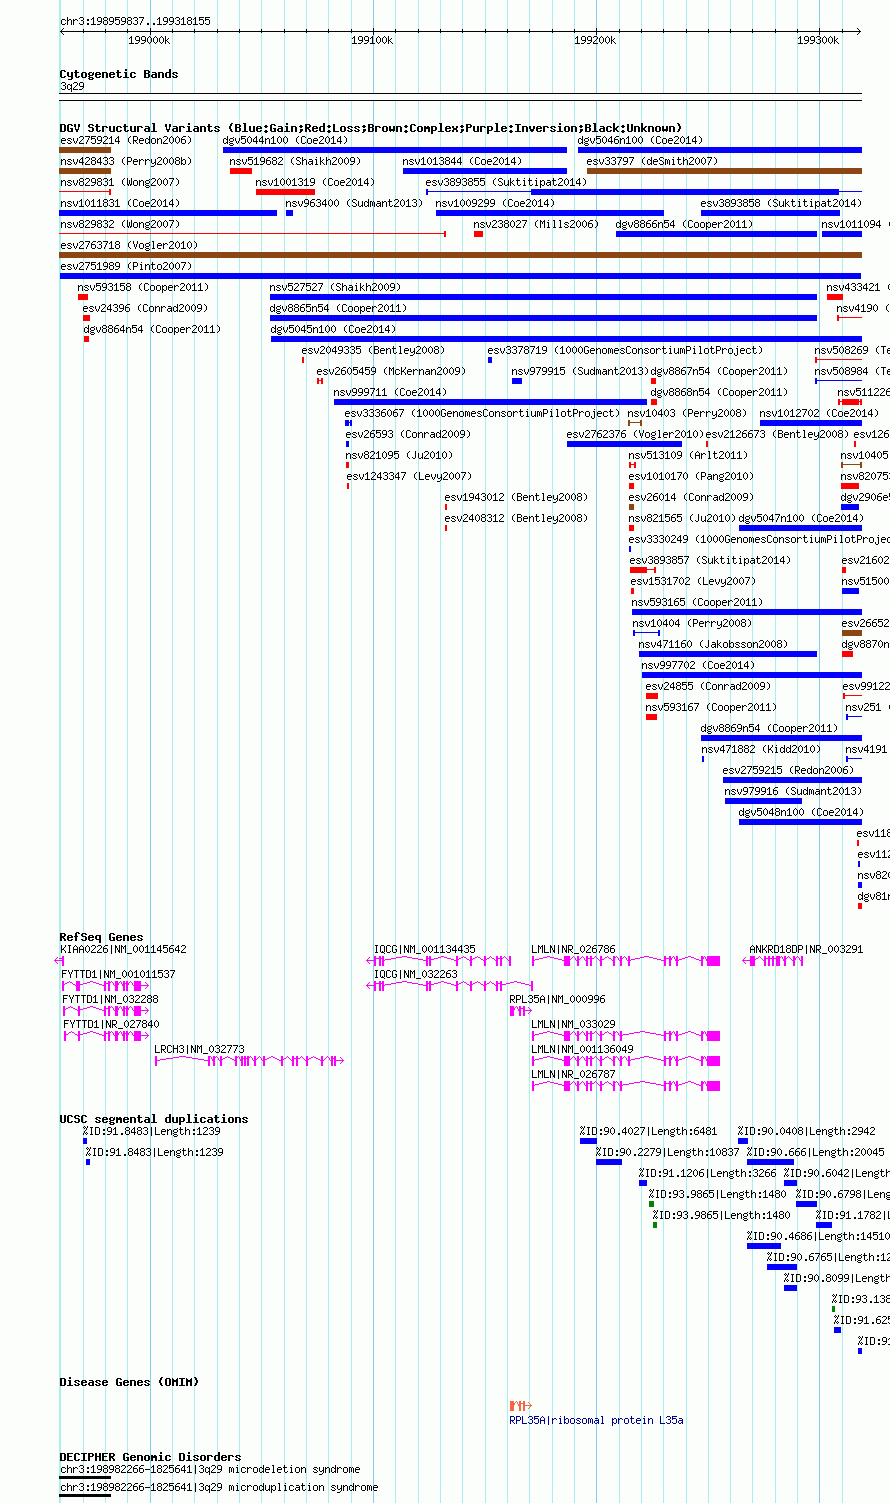This screenshot has height=1503, width=890.
Task: Click nsv519682 (Shaikh2009) variant label
Action: [295, 161]
